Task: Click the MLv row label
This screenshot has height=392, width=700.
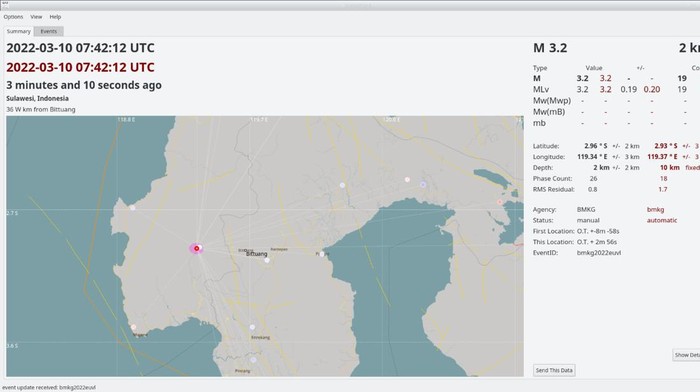Action: pos(541,89)
